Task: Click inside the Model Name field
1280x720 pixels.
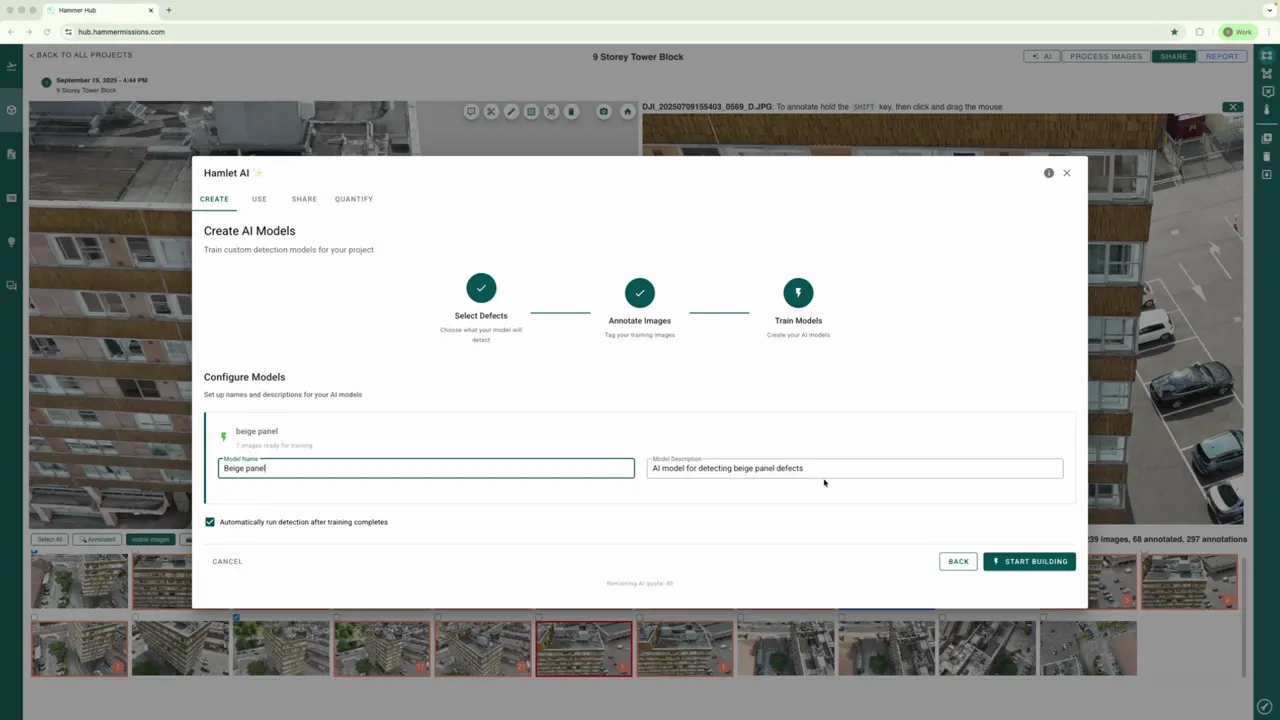Action: [425, 468]
